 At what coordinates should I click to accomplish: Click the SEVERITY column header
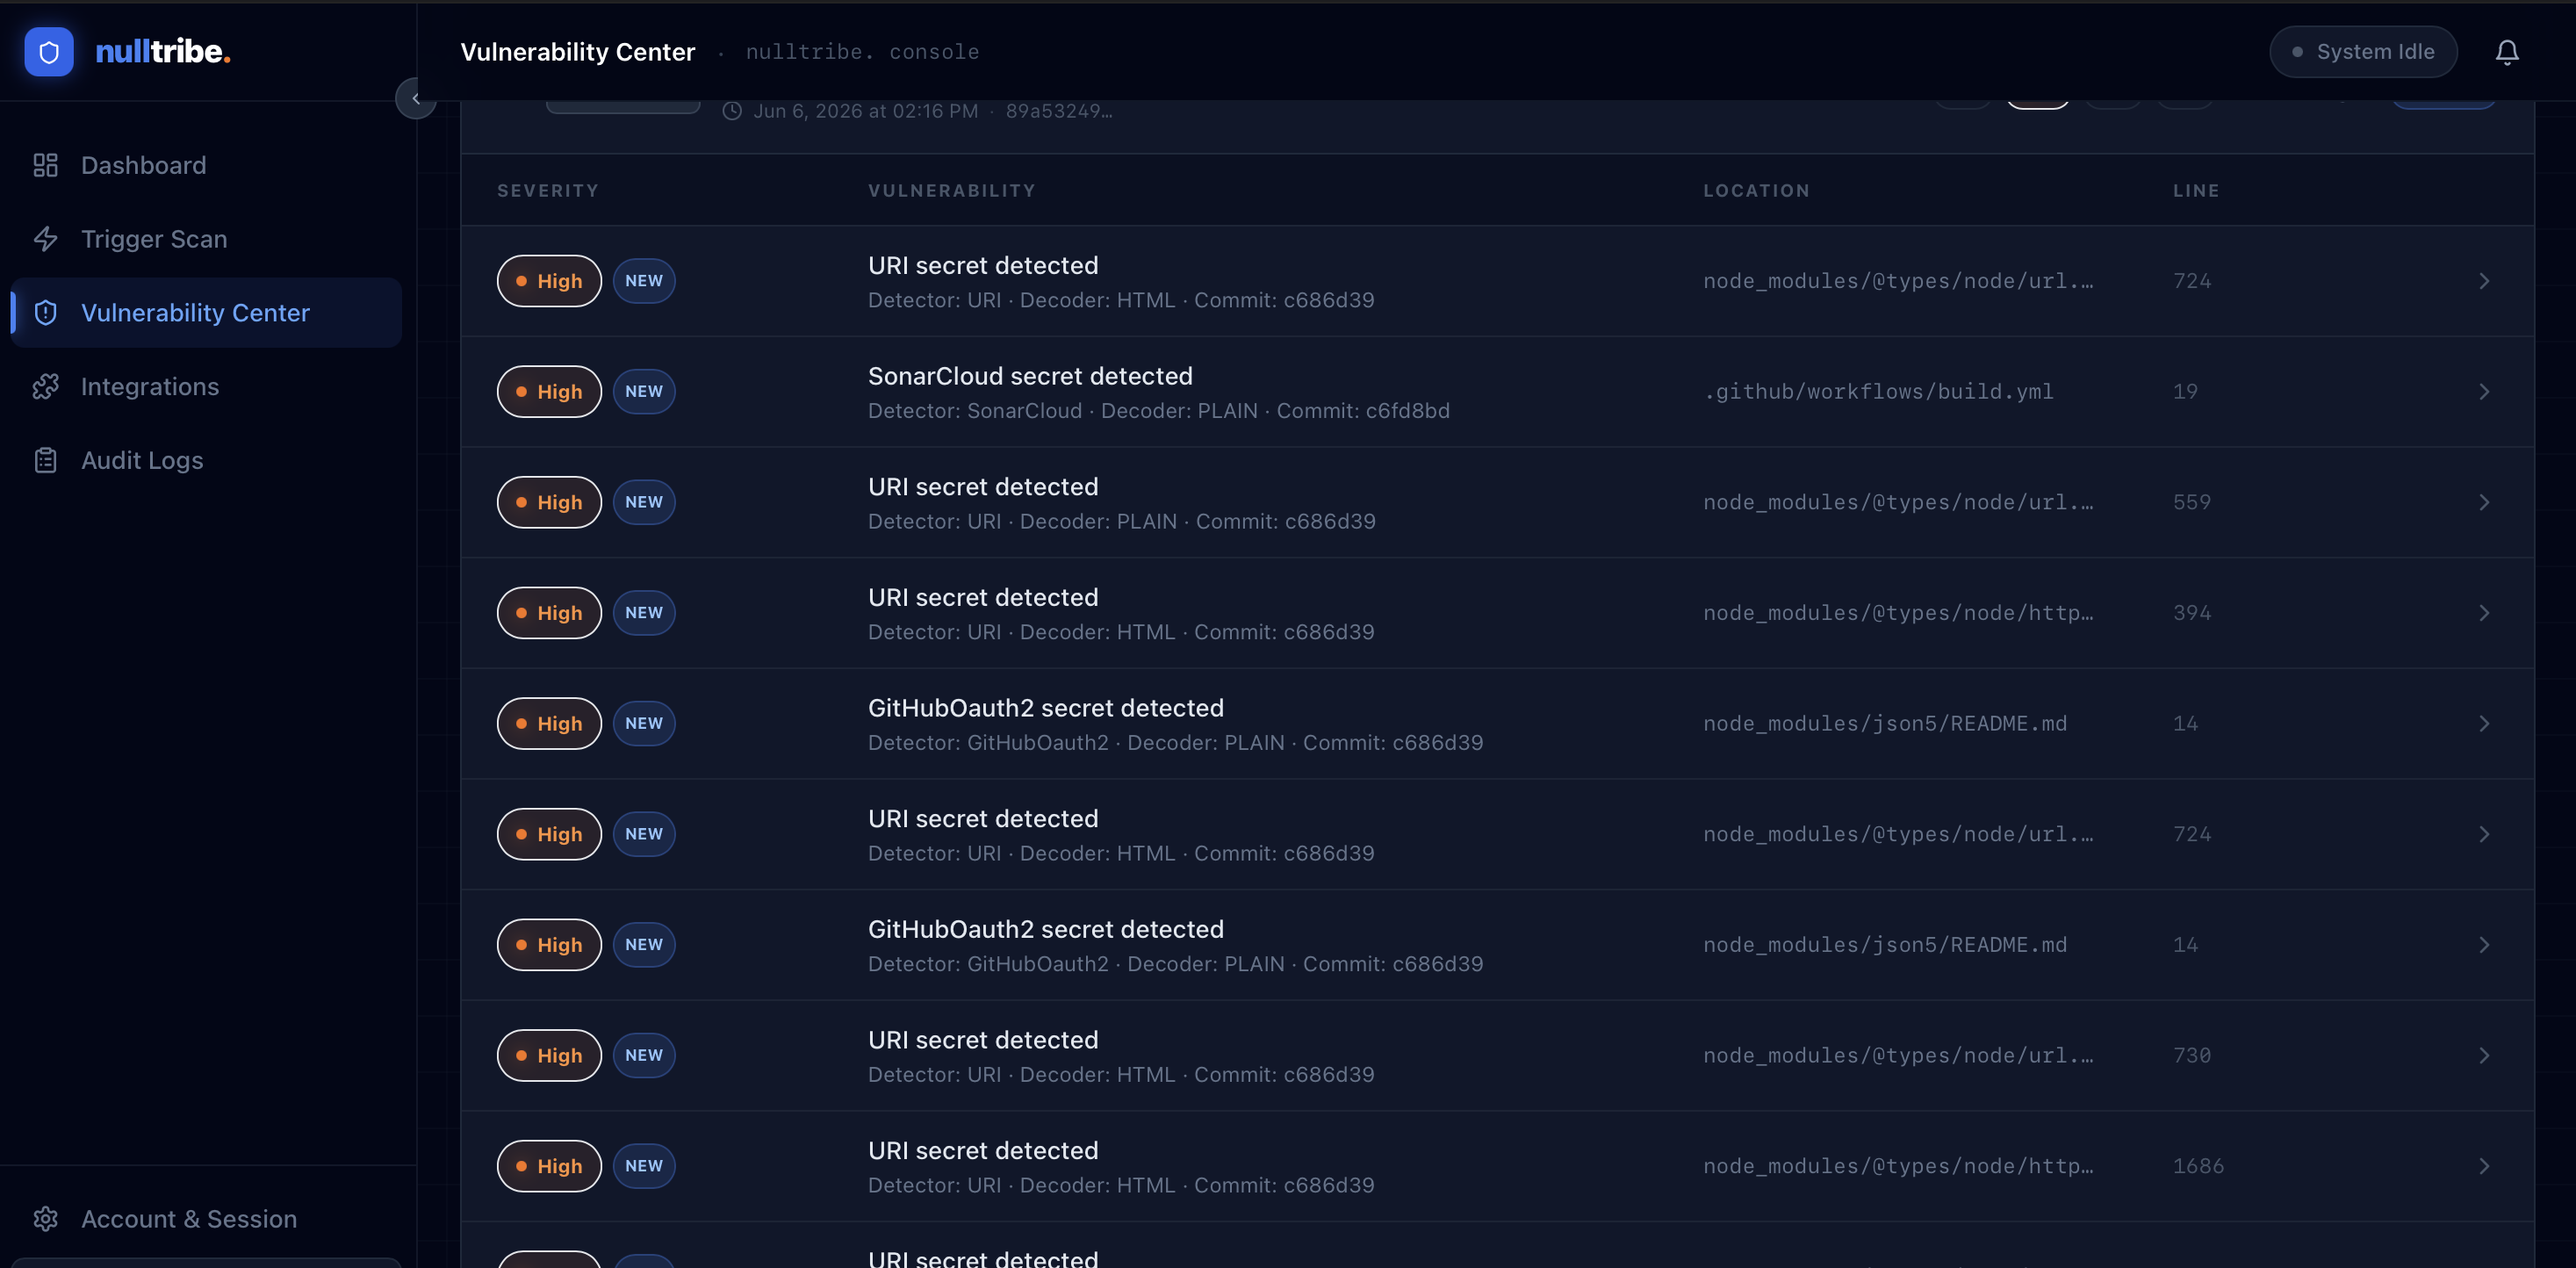pos(548,190)
